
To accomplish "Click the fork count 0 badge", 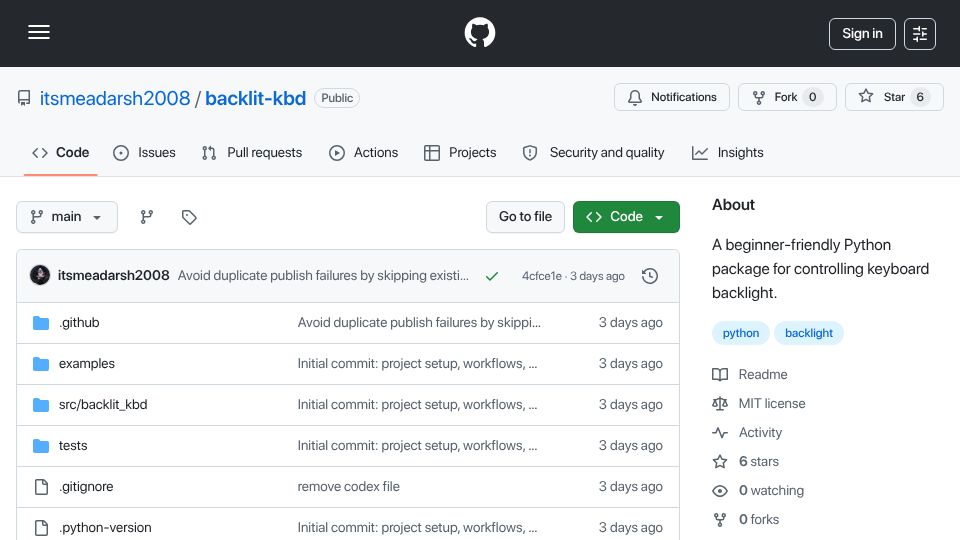I will (812, 97).
